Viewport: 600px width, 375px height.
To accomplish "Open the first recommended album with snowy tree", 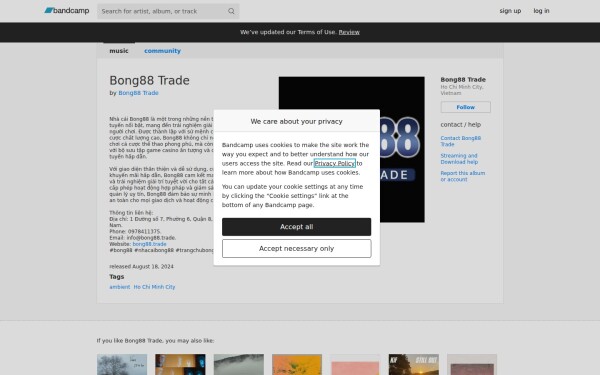I will point(122,364).
